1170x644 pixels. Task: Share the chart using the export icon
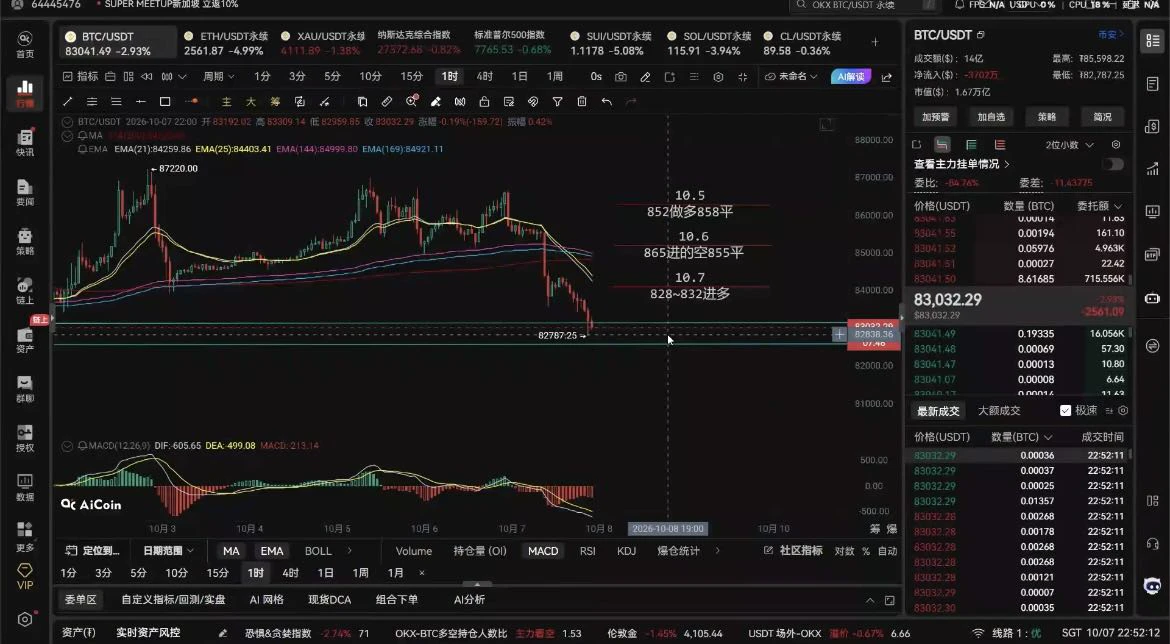coord(886,77)
